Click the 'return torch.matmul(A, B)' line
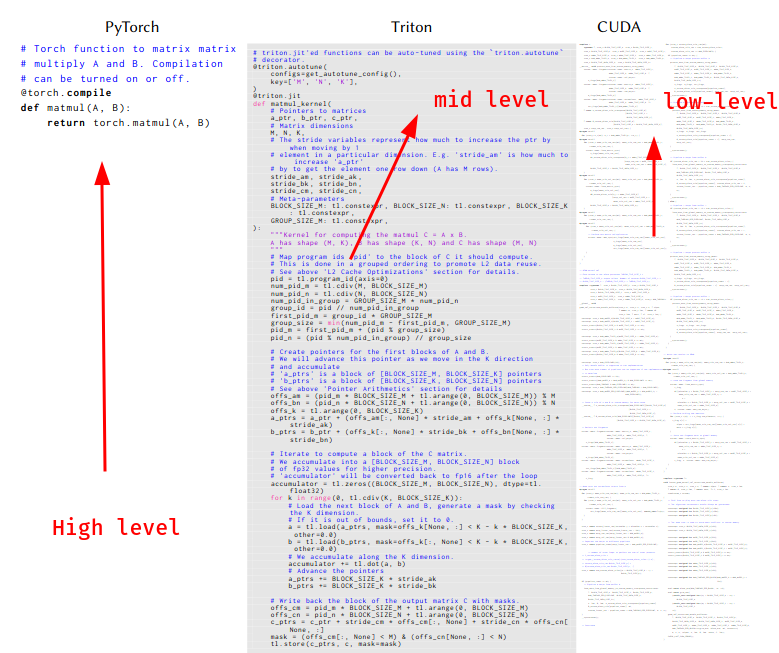The width and height of the screenshot is (779, 653). 129,123
